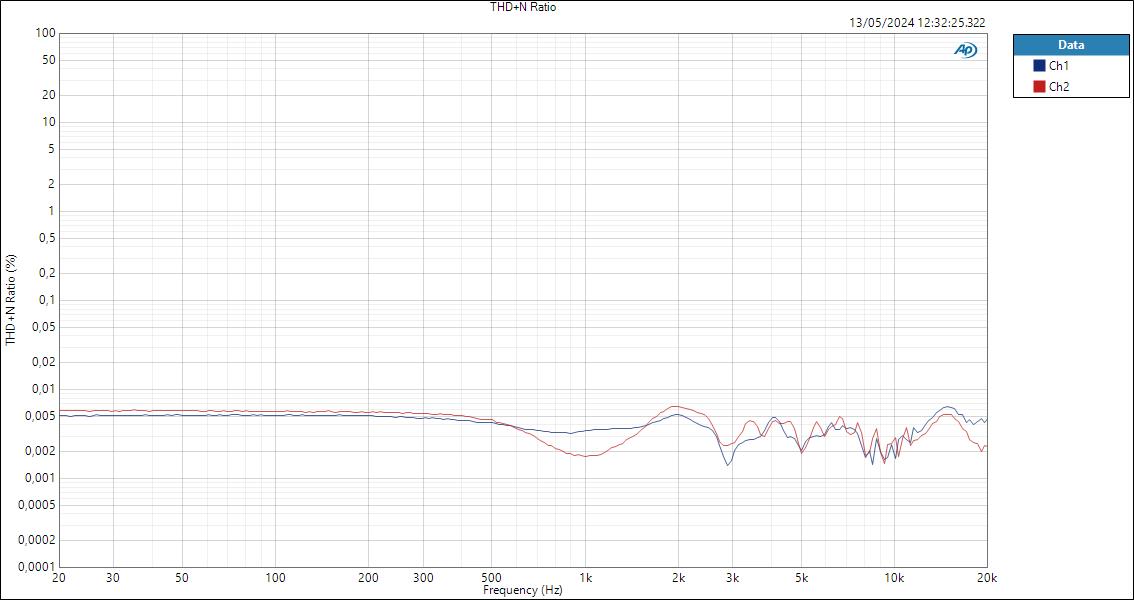
Task: Click the red Ch2 color square
Action: (1040, 84)
